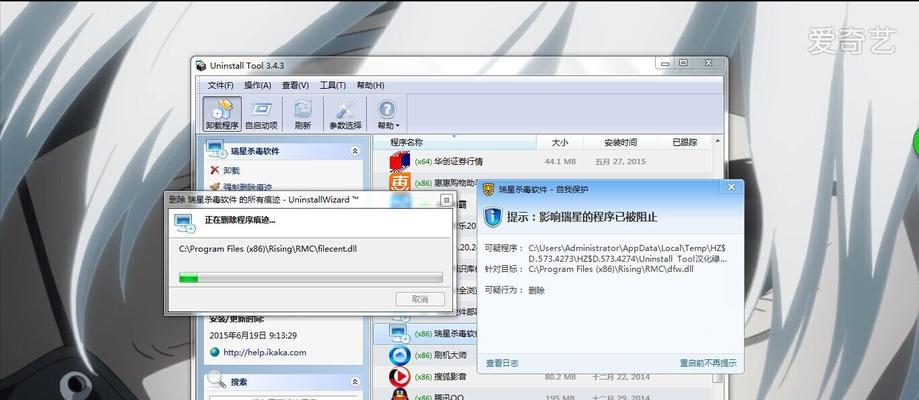Click the Rising tiger badge title icon

tap(488, 189)
